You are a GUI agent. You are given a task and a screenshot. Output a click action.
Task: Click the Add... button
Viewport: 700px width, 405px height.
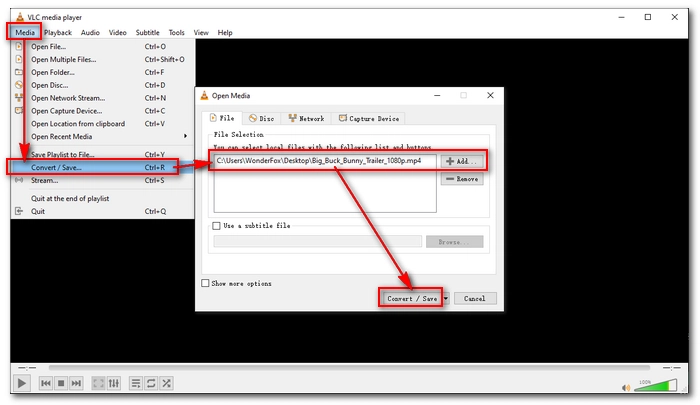(x=462, y=161)
